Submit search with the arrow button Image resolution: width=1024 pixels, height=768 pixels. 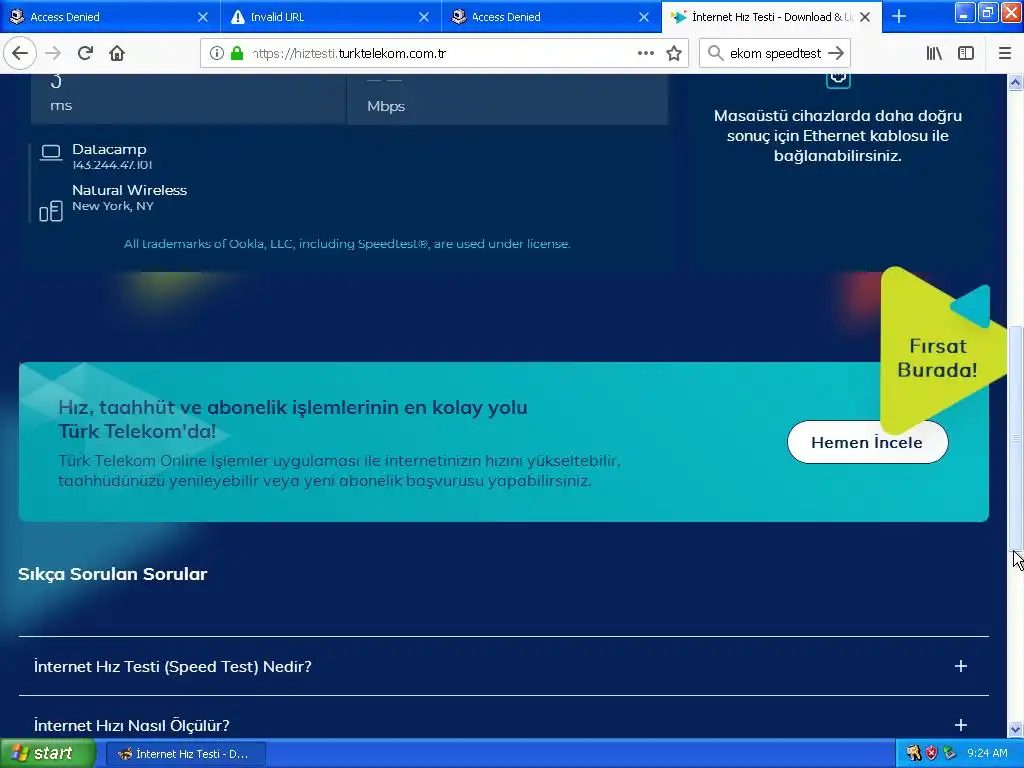[x=836, y=53]
